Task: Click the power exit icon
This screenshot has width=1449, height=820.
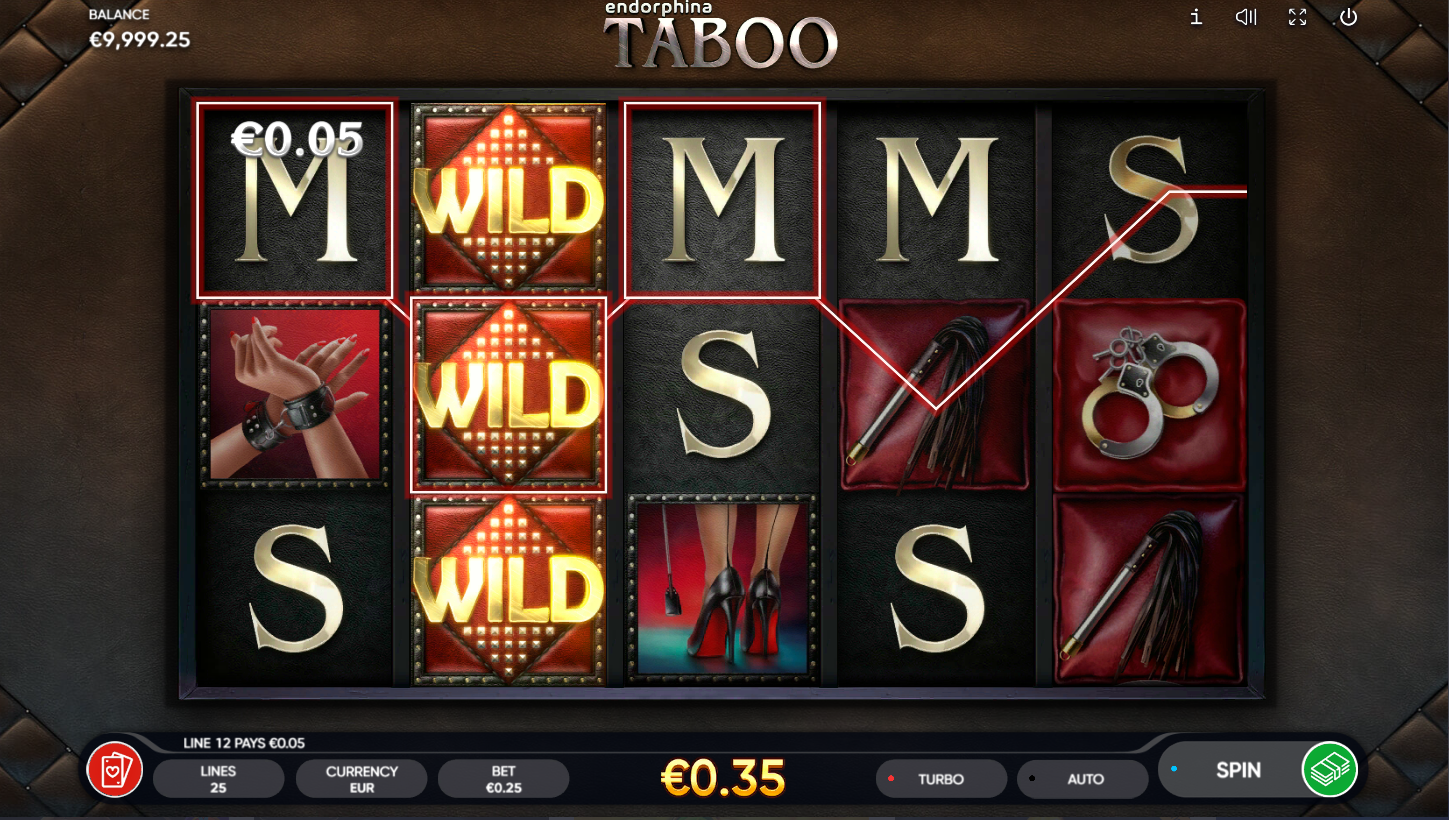Action: click(x=1348, y=17)
